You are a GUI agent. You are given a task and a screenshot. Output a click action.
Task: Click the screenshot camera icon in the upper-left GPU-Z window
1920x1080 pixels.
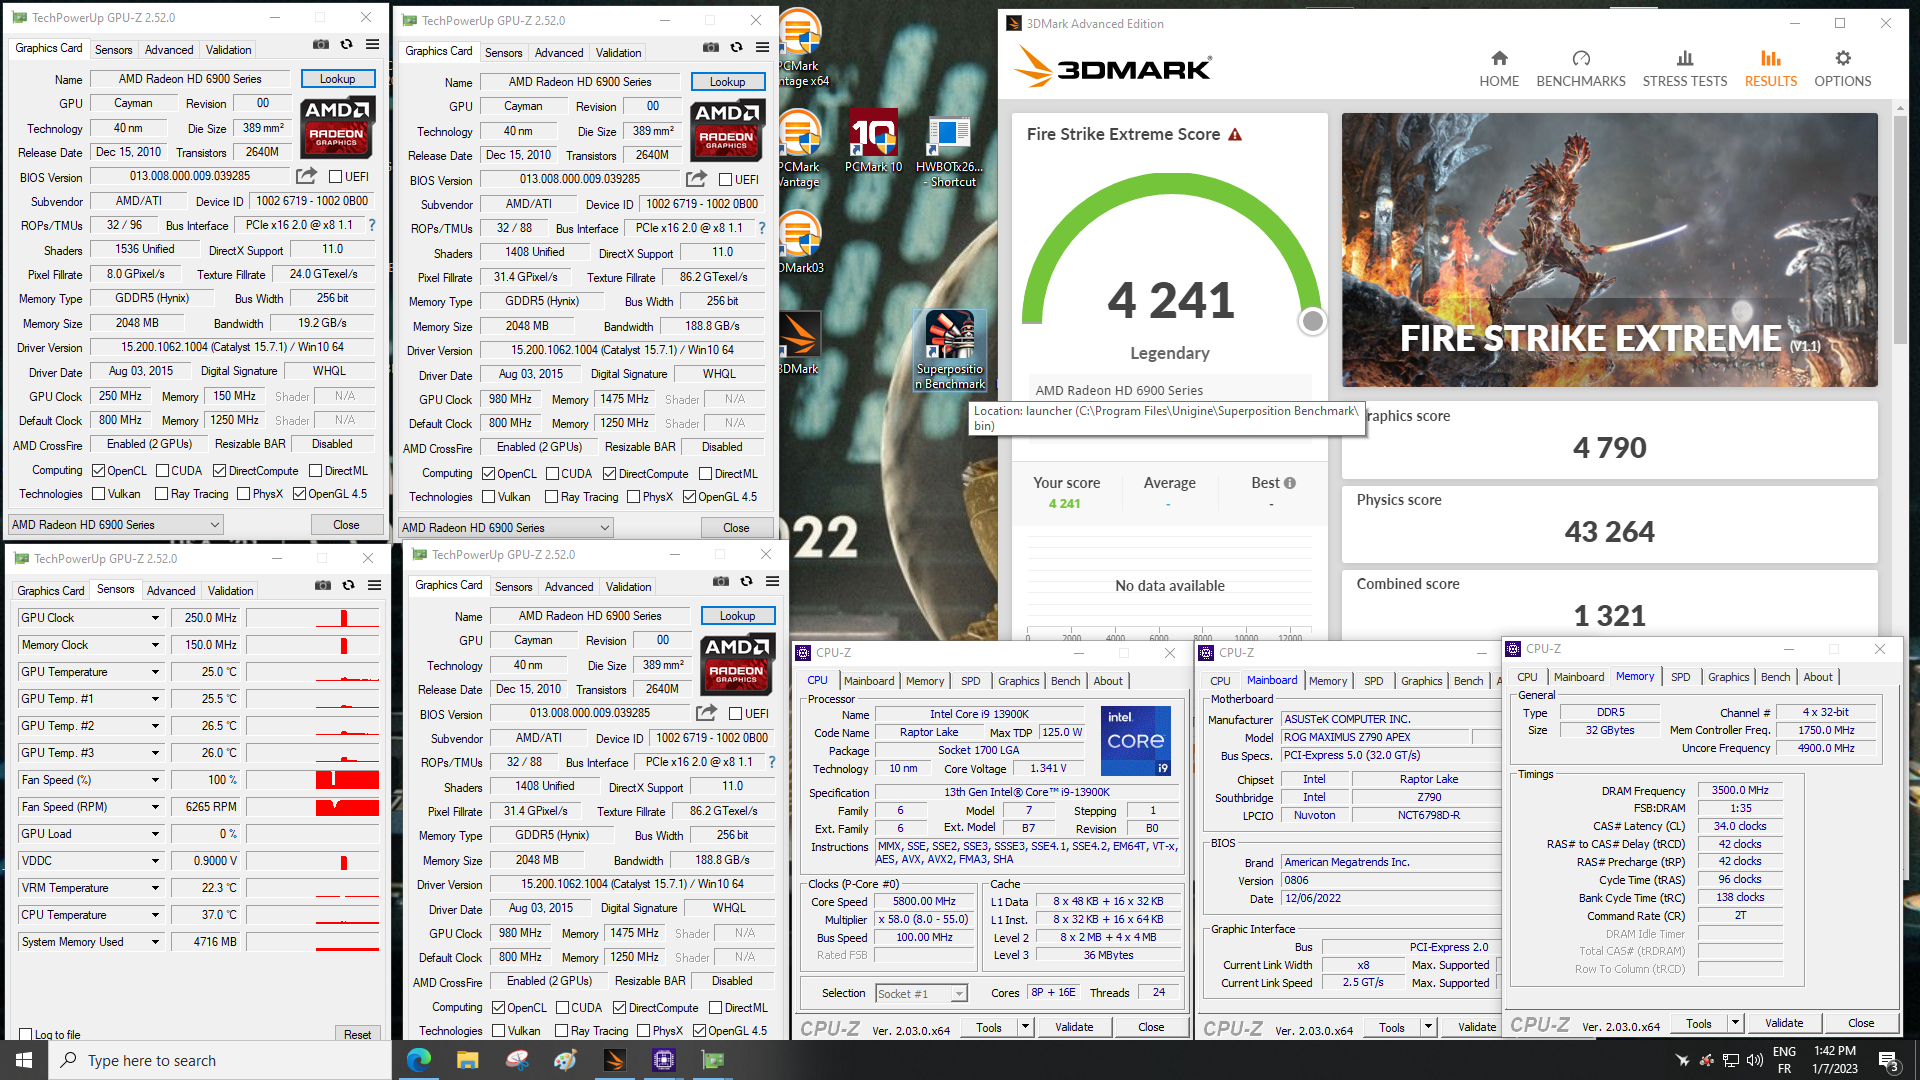coord(320,44)
